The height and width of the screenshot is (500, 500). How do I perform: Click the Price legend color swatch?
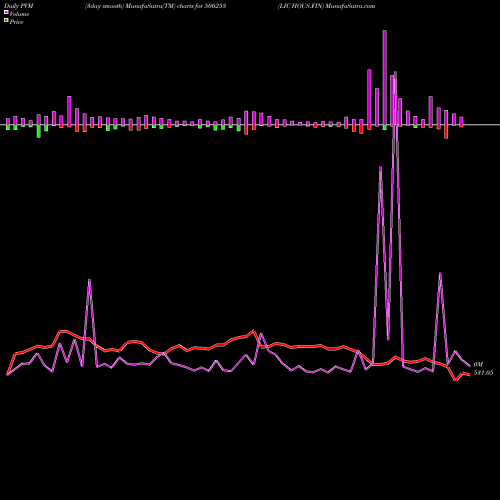point(6,21)
